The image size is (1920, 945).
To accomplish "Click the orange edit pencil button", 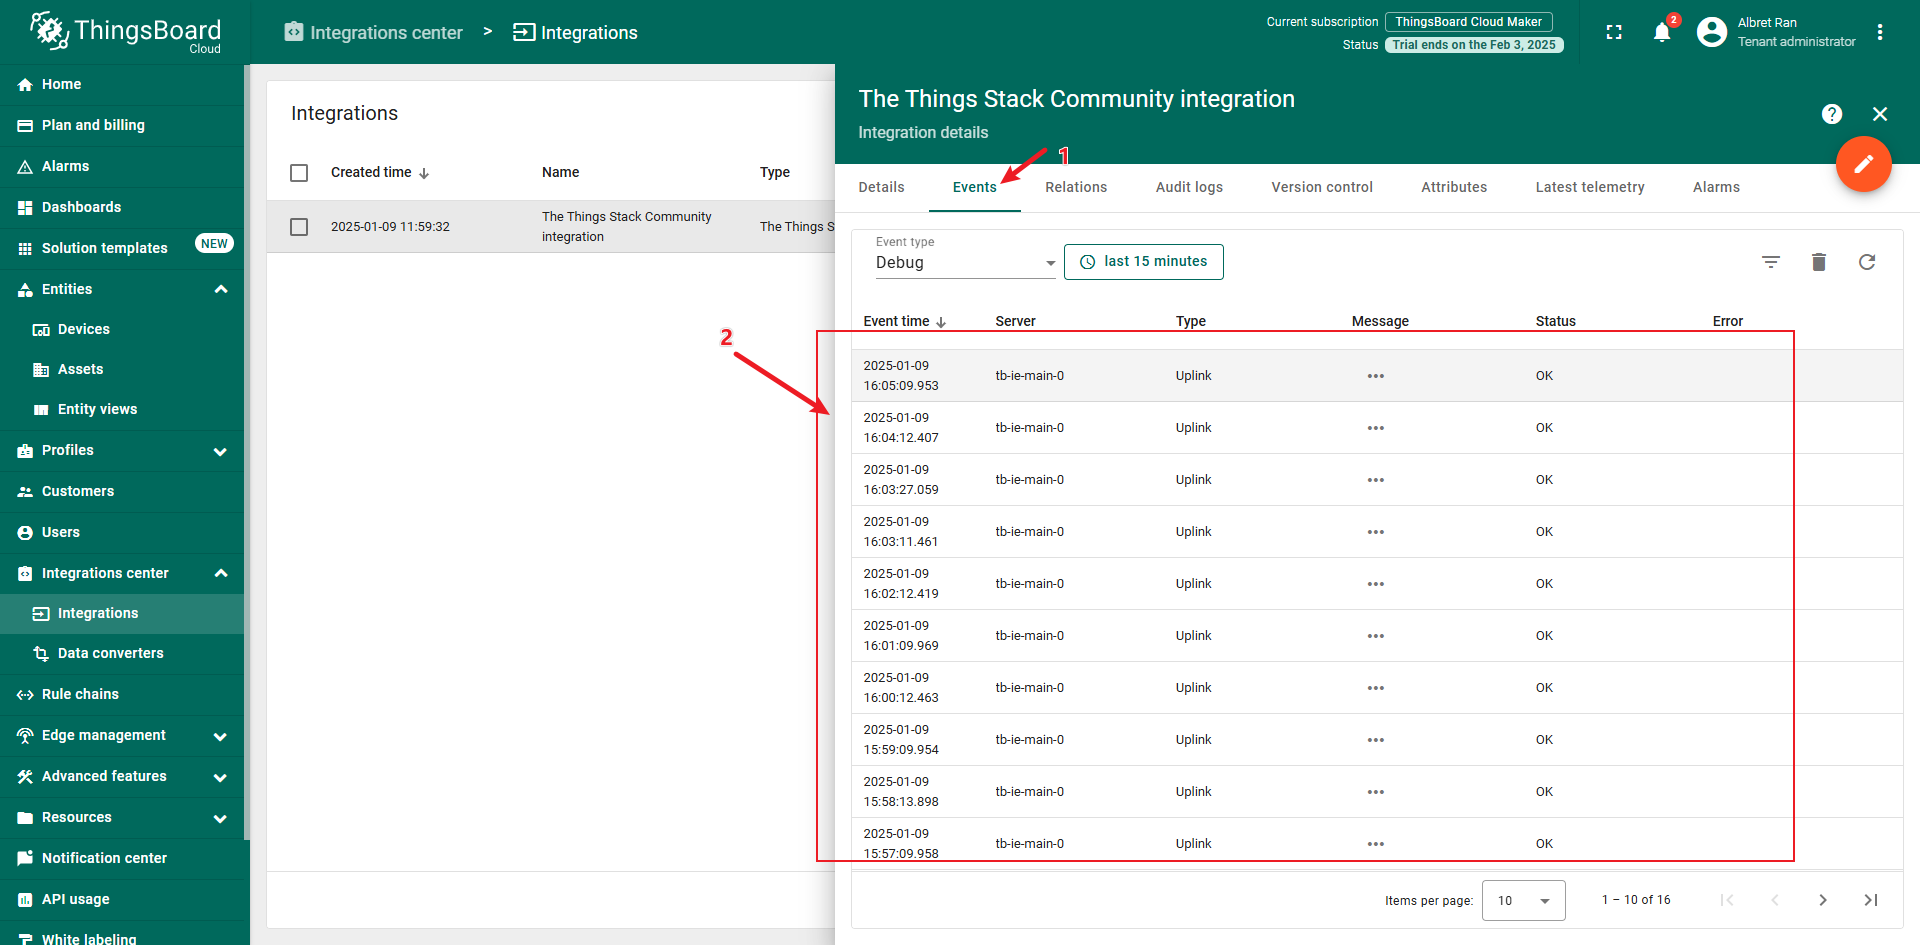I will coord(1864,164).
